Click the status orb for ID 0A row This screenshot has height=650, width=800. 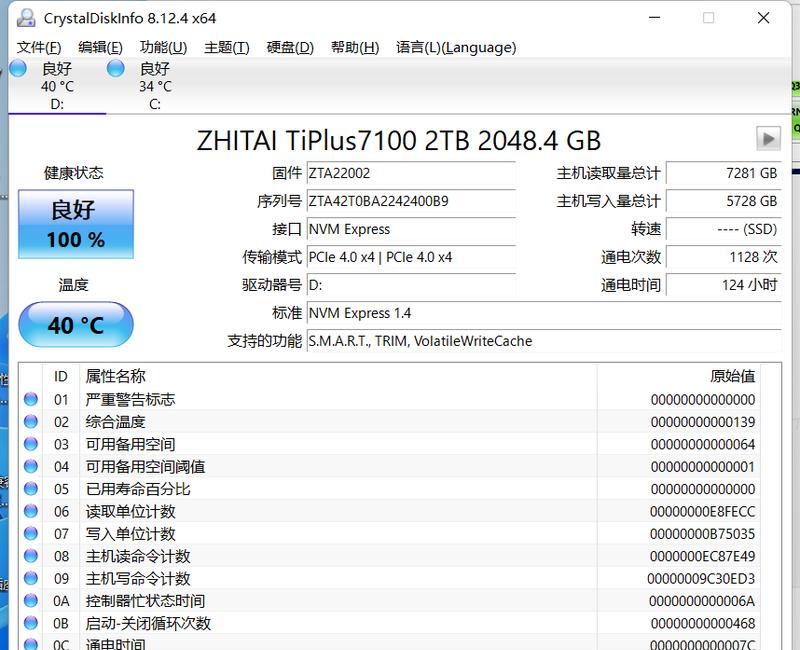tap(31, 601)
